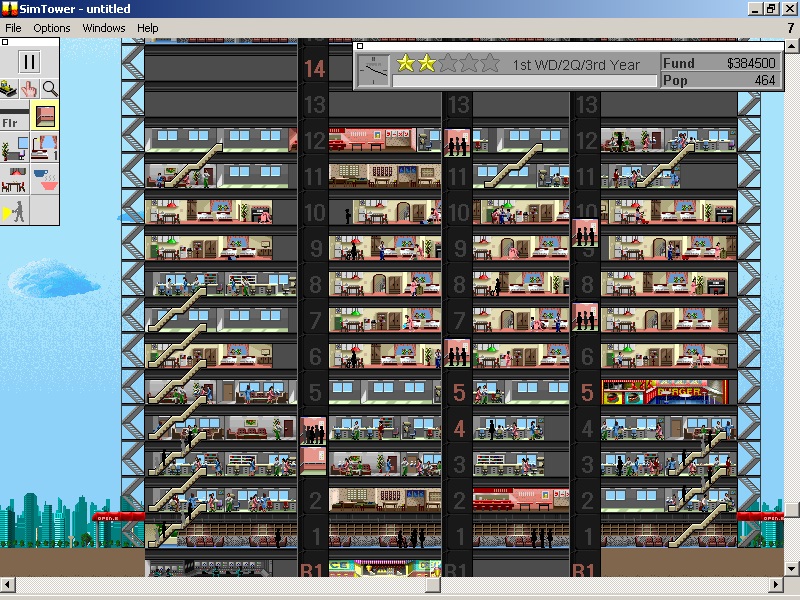
Task: Pick the elevator construction tool
Action: 44,115
